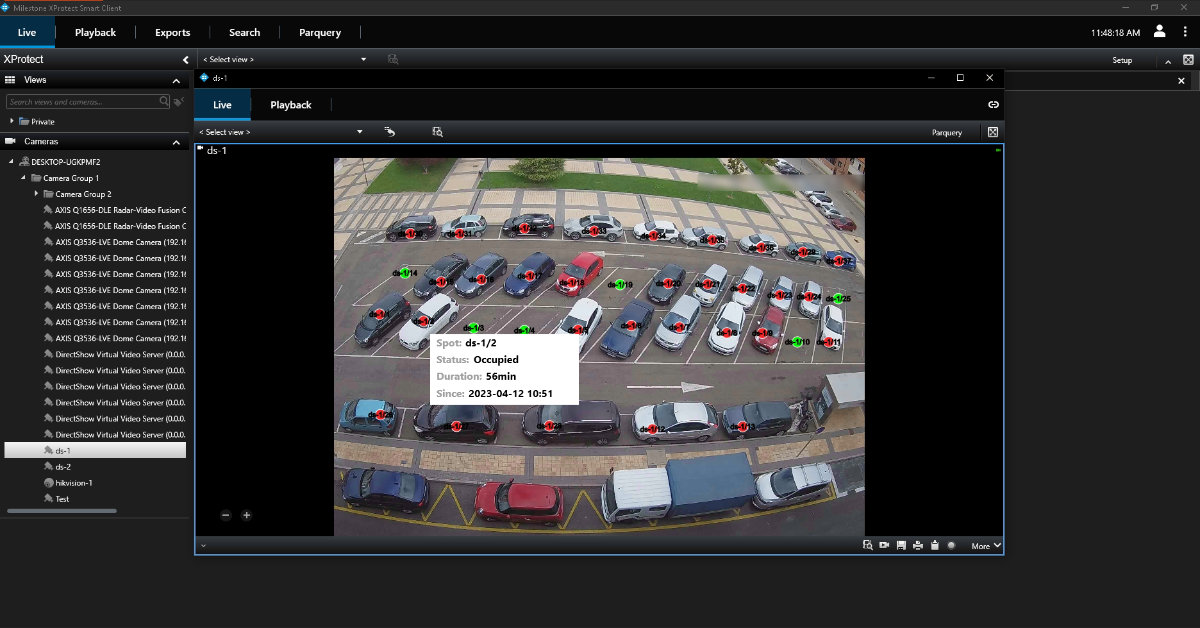The image size is (1200, 628).
Task: Click the Setup button
Action: pyautogui.click(x=1122, y=60)
